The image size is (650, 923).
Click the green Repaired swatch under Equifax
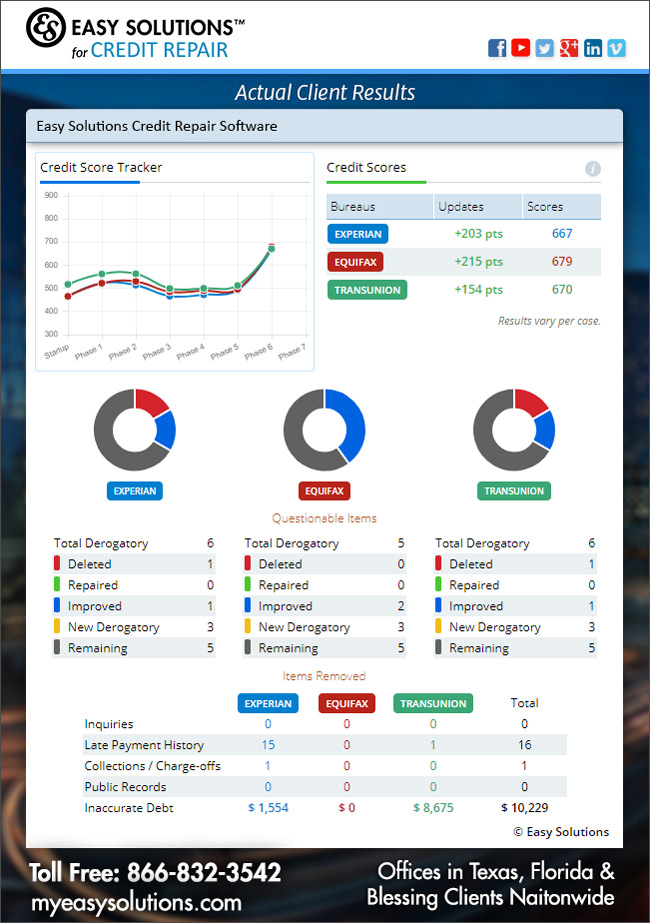click(x=248, y=585)
